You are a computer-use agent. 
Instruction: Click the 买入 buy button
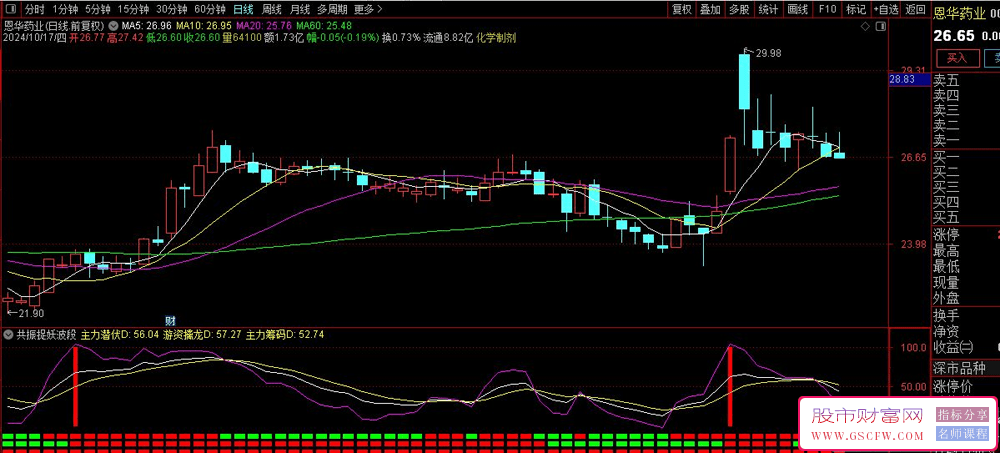(957, 58)
